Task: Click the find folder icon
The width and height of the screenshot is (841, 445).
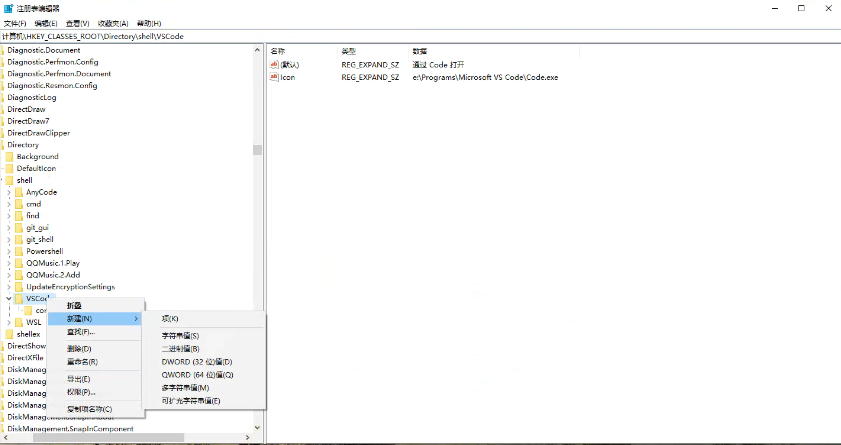Action: [19, 216]
